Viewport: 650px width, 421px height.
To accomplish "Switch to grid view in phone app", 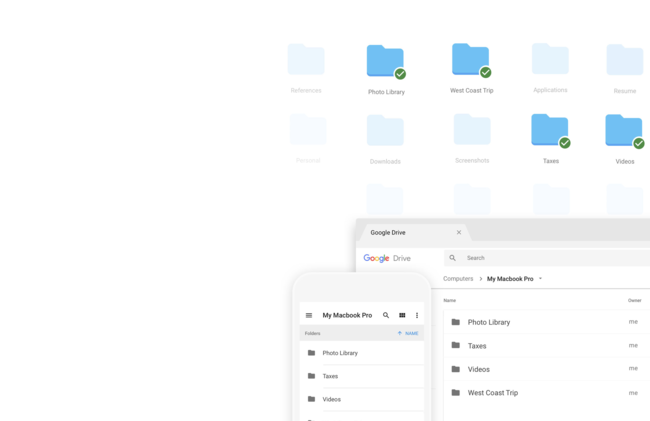I will click(x=402, y=315).
